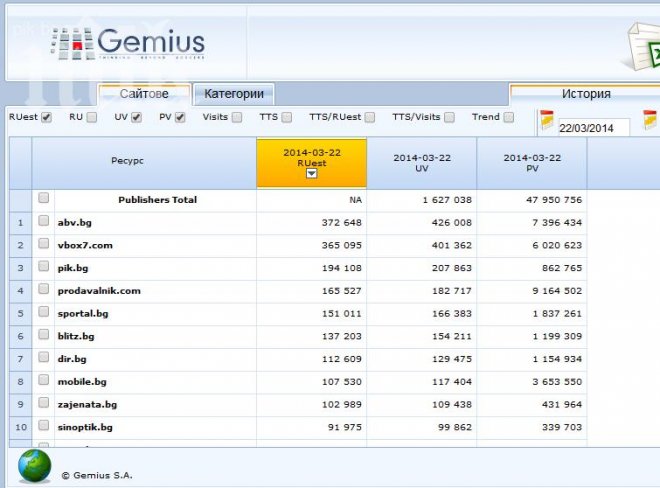Enable the Visits metric checkbox
This screenshot has width=660, height=488.
click(x=237, y=117)
